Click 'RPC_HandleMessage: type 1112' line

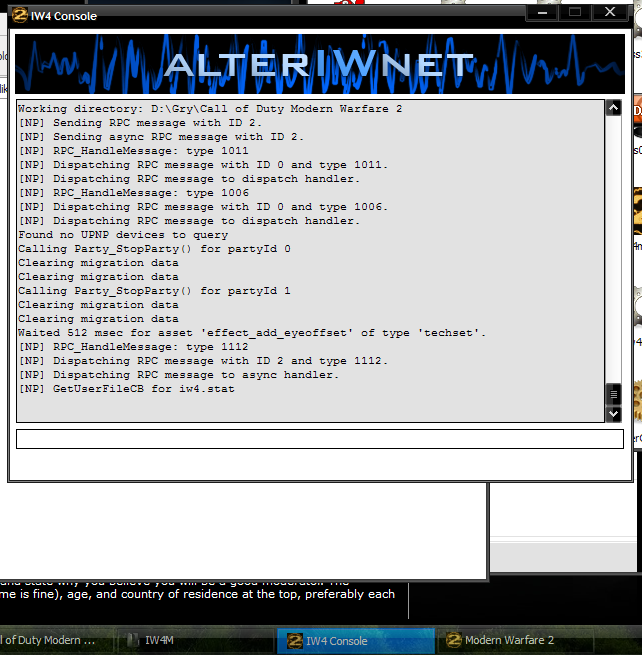pyautogui.click(x=133, y=347)
